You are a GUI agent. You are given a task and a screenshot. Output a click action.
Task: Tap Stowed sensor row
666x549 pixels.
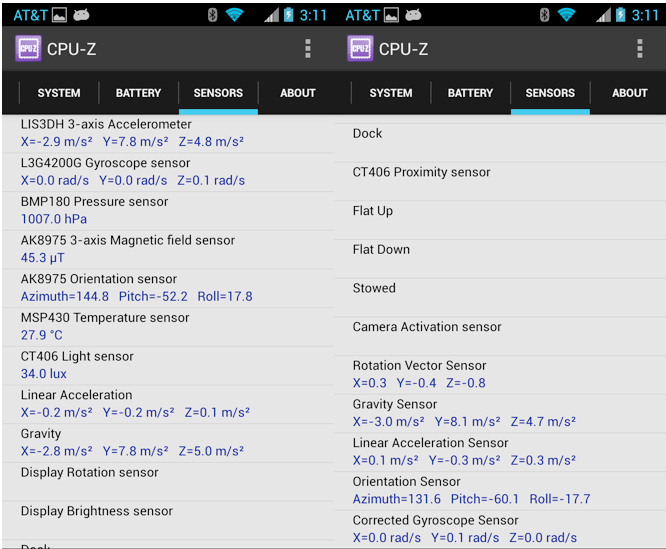coord(500,297)
